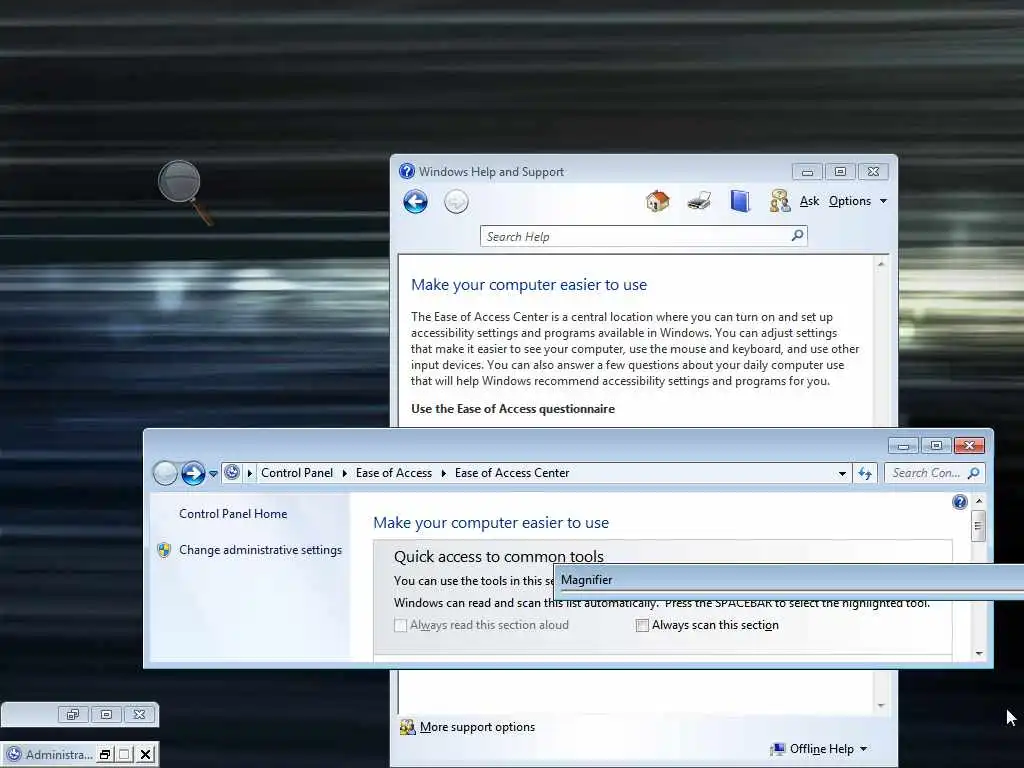Click the back button in Control Panel window
Image resolution: width=1024 pixels, height=768 pixels.
click(x=165, y=473)
